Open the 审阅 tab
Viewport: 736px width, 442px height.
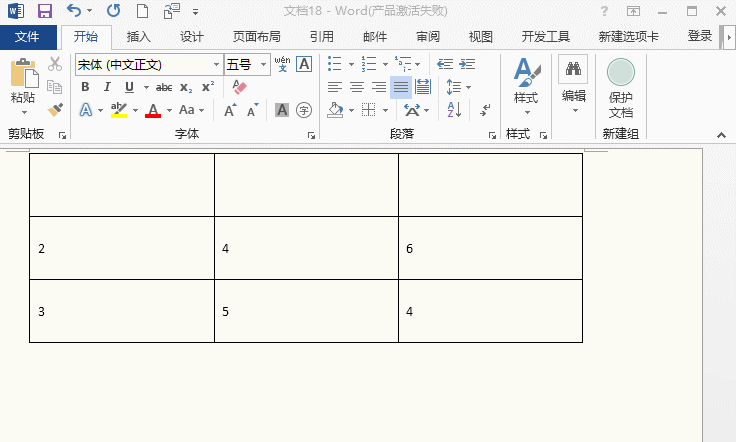click(428, 37)
